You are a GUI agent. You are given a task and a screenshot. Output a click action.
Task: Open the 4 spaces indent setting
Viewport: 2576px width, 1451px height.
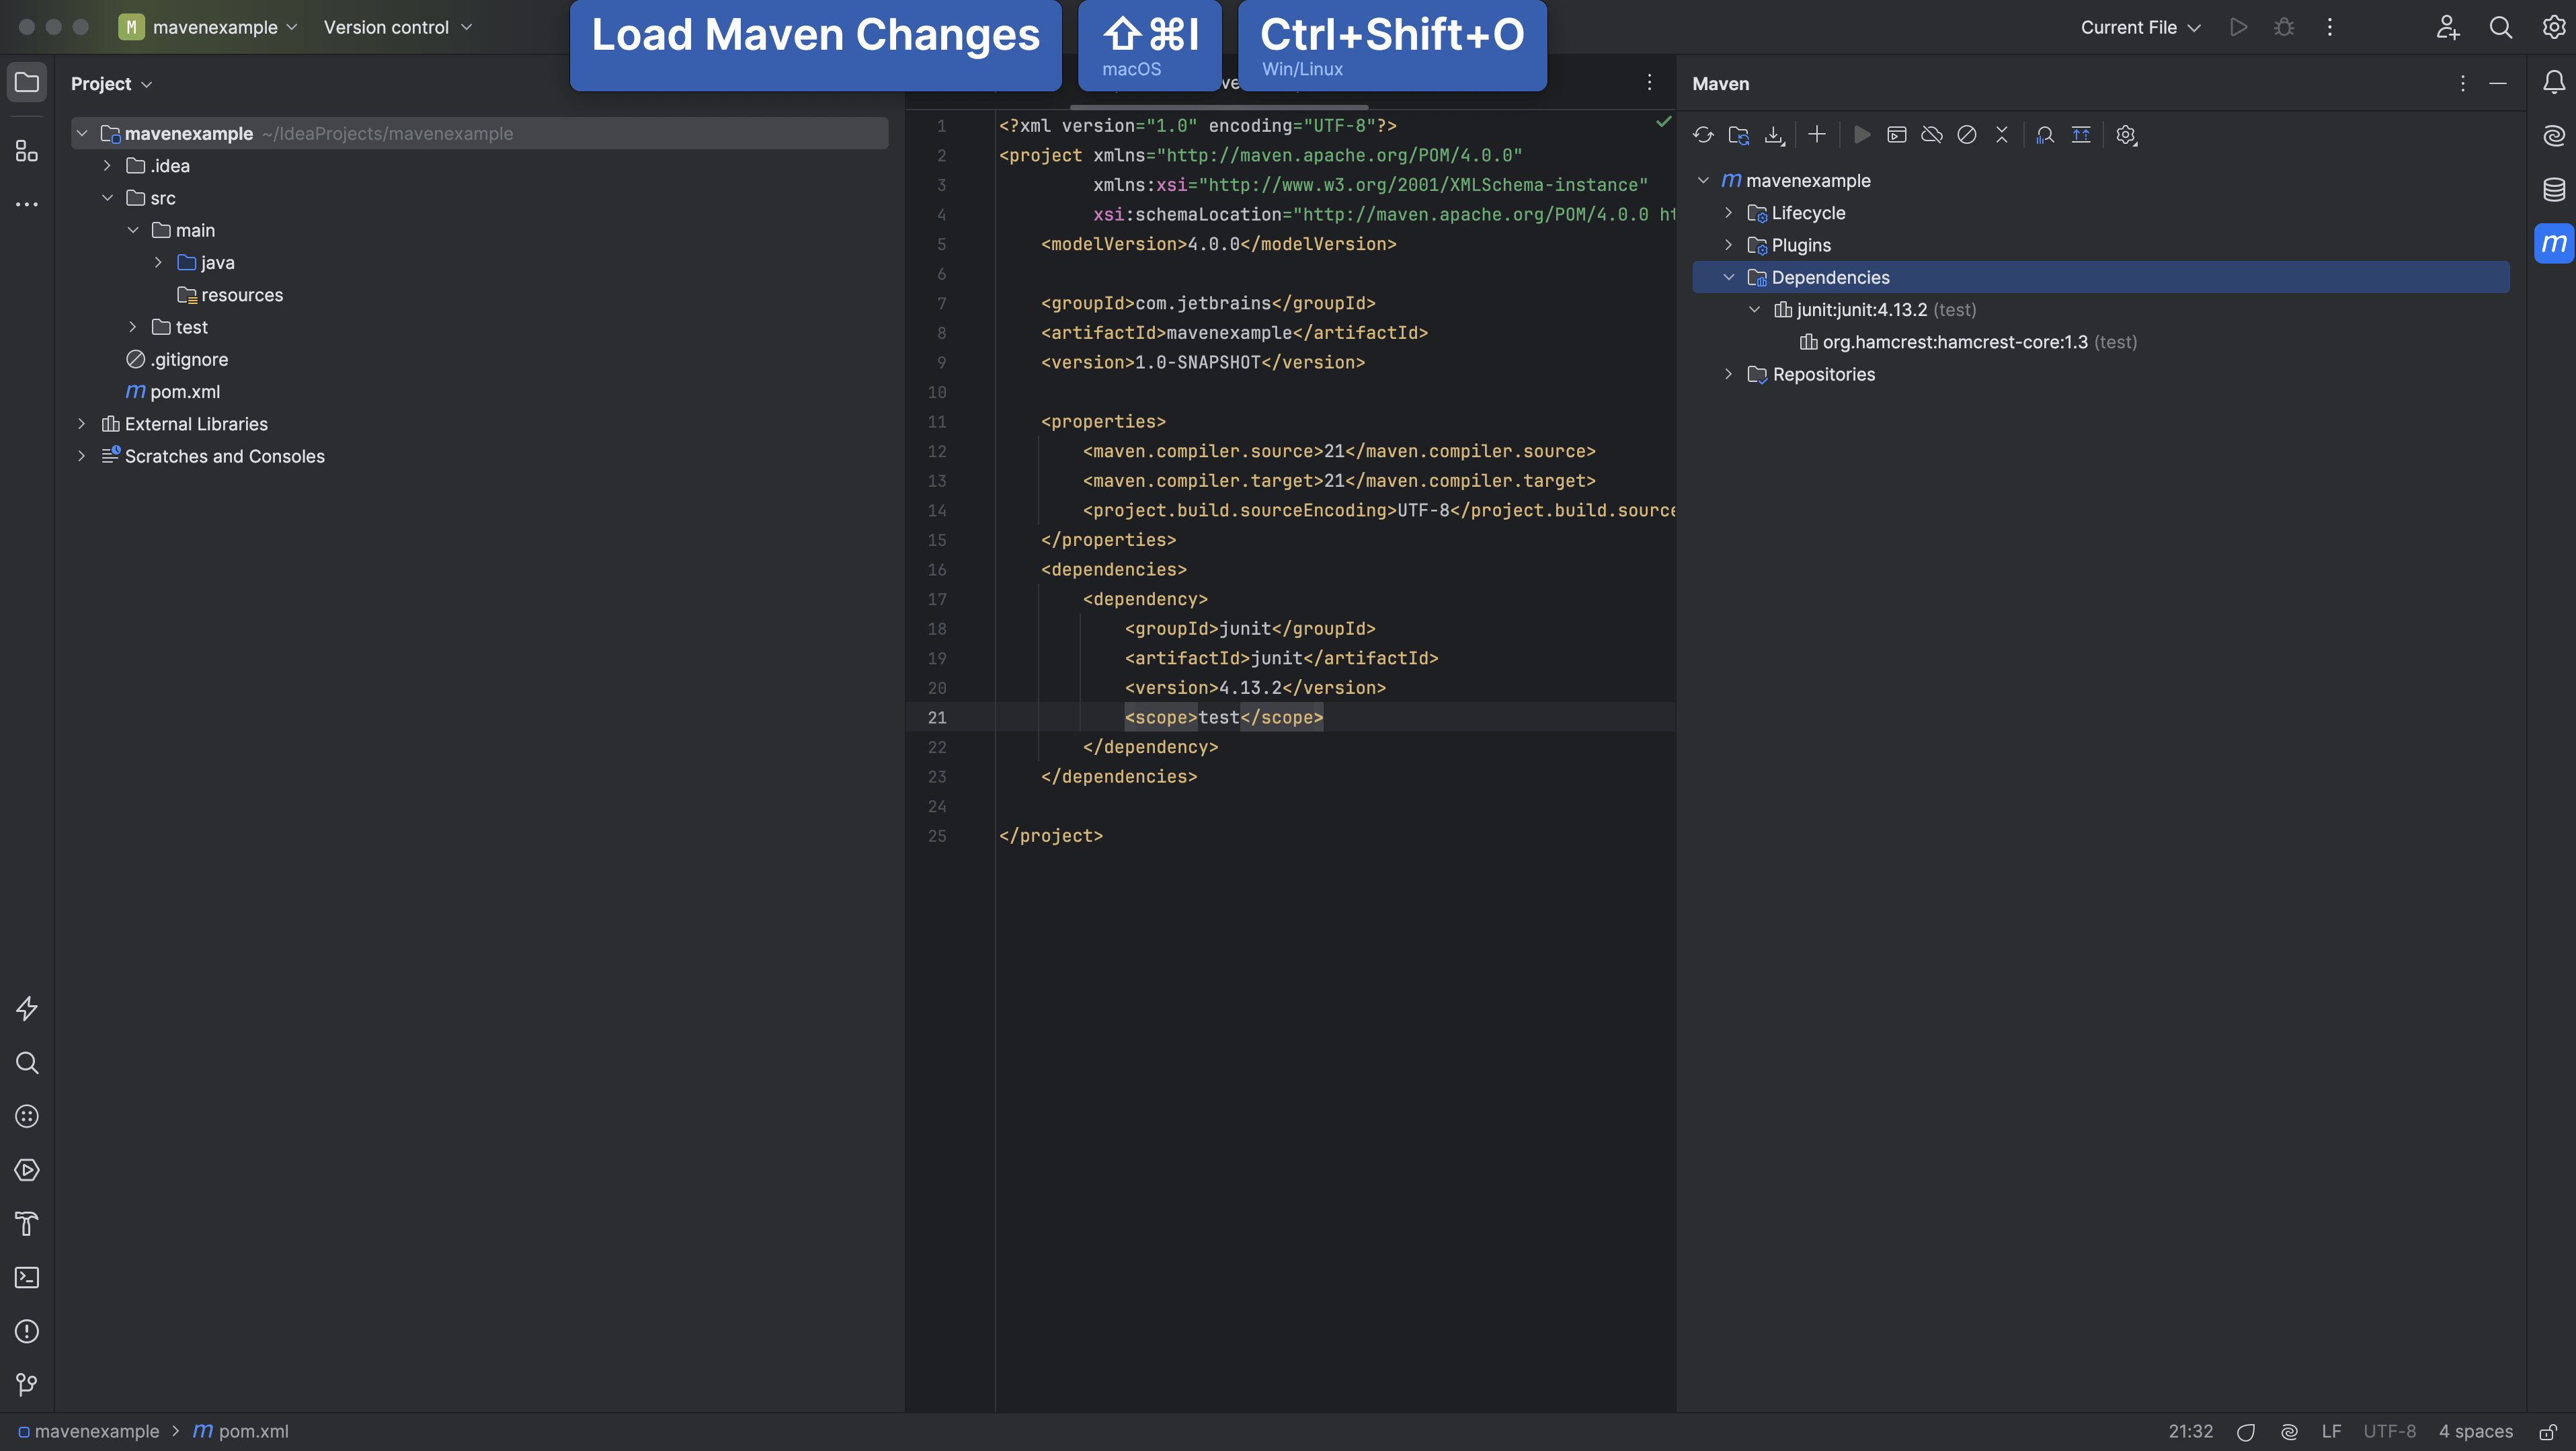click(2476, 1430)
